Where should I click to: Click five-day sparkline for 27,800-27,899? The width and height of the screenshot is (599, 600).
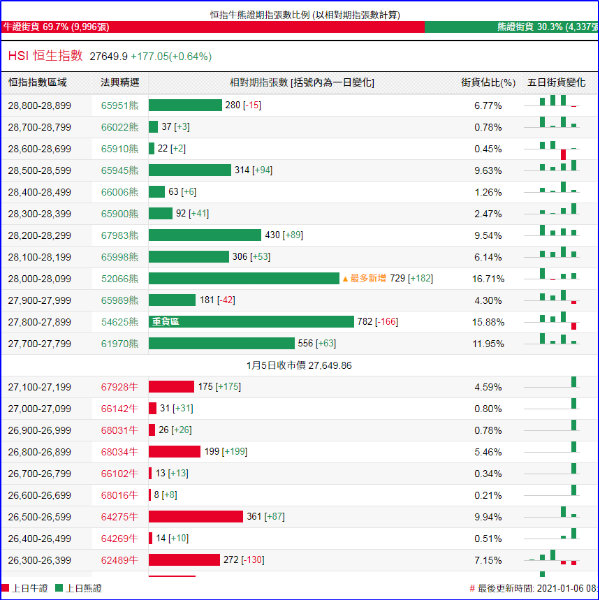552,321
